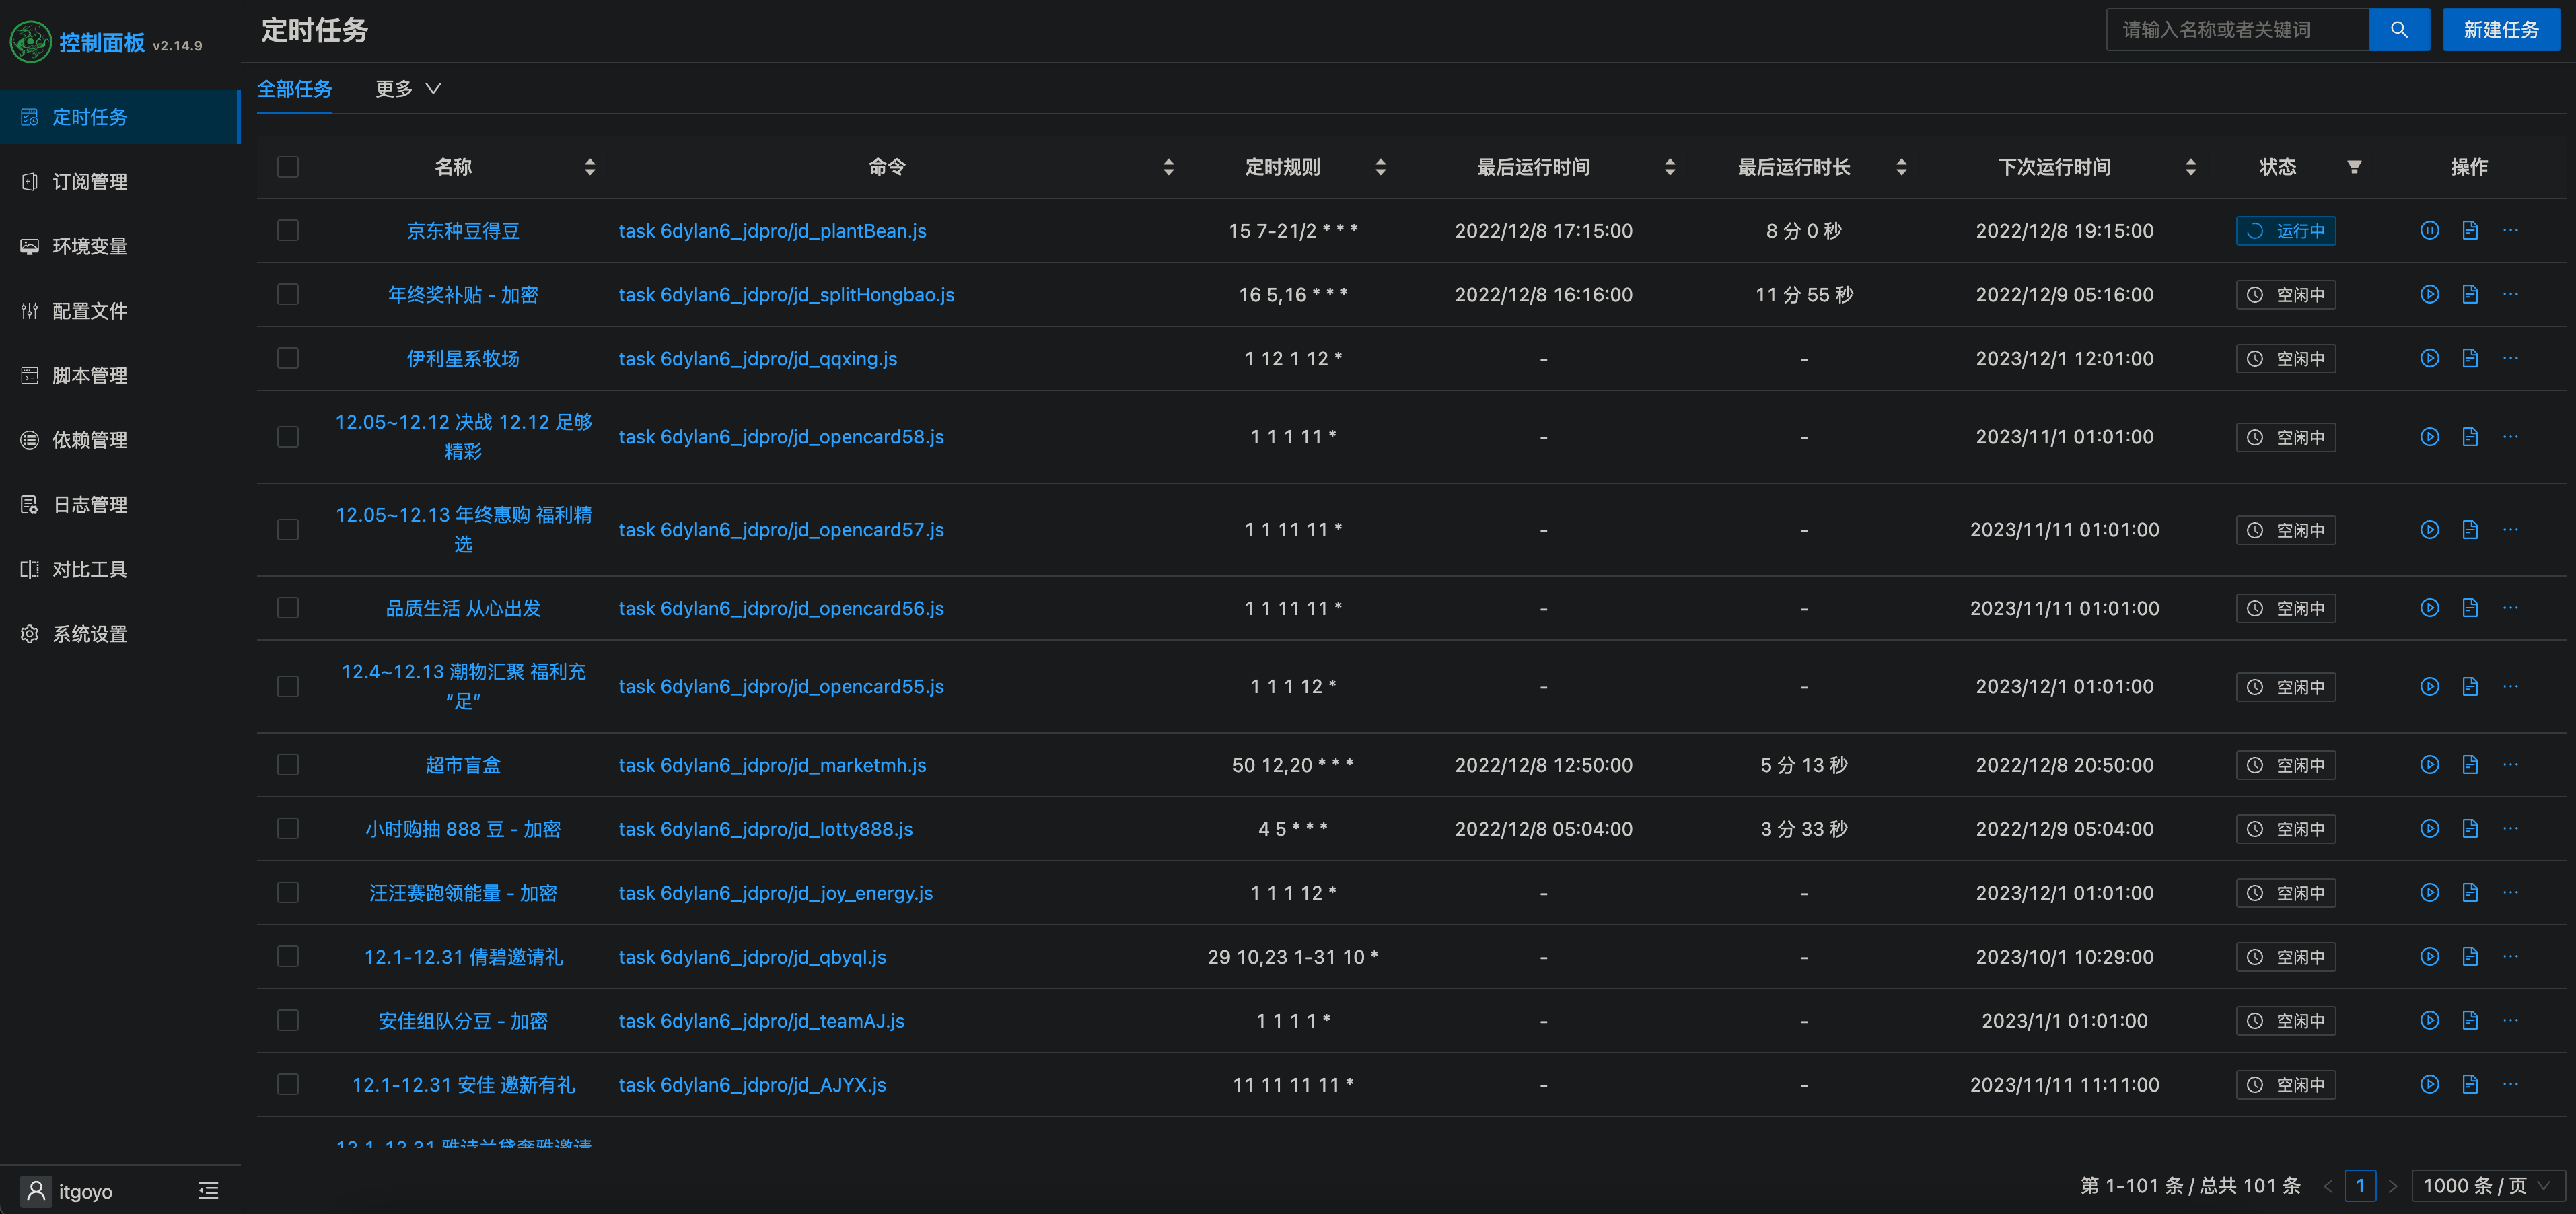This screenshot has width=2576, height=1214.
Task: Select all tasks with header checkbox
Action: tap(288, 167)
